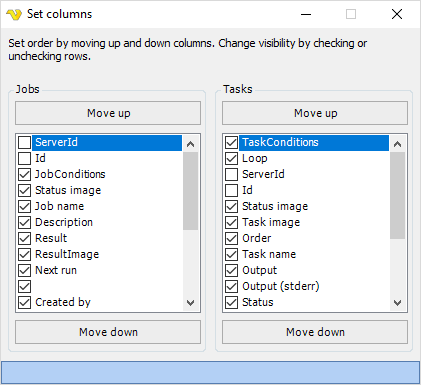Uncheck Result checkbox in Jobs list
The height and width of the screenshot is (385, 421).
coord(24,238)
